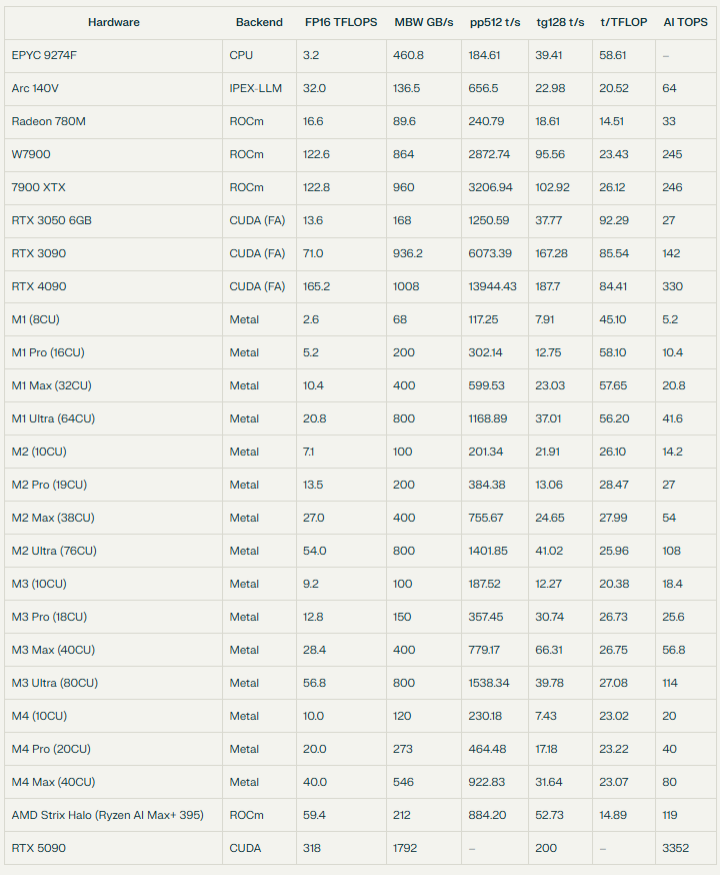Click the Hardware column header
The width and height of the screenshot is (720, 875).
pyautogui.click(x=113, y=22)
